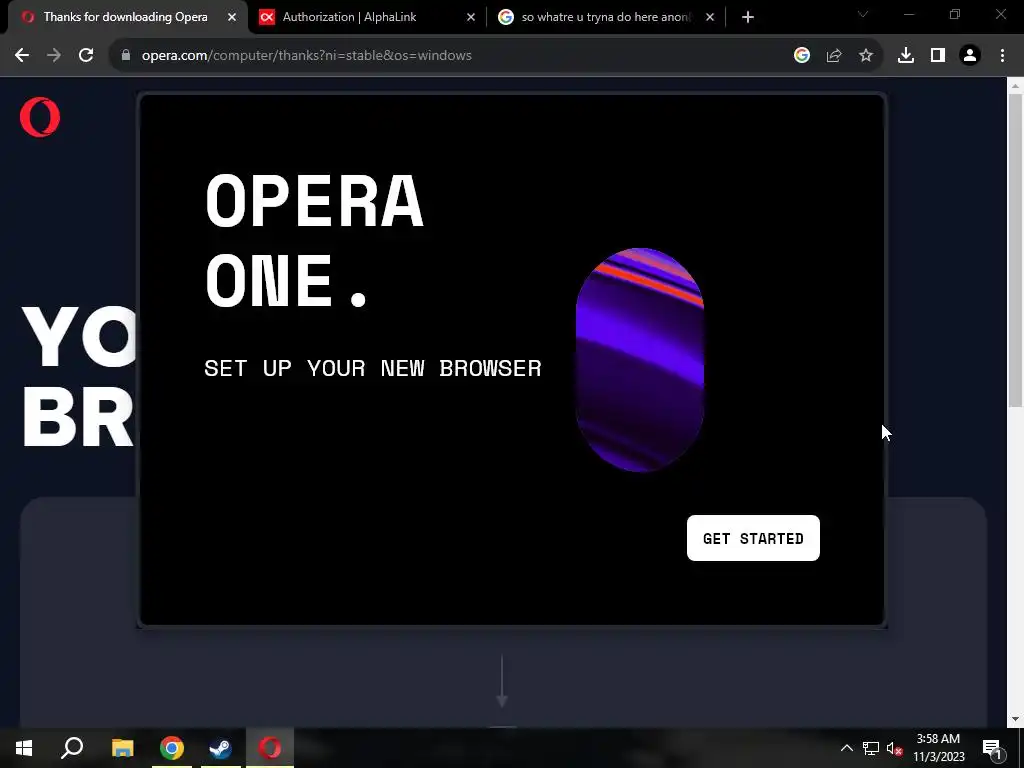This screenshot has height=768, width=1024.
Task: Click the GET STARTED button
Action: point(753,538)
